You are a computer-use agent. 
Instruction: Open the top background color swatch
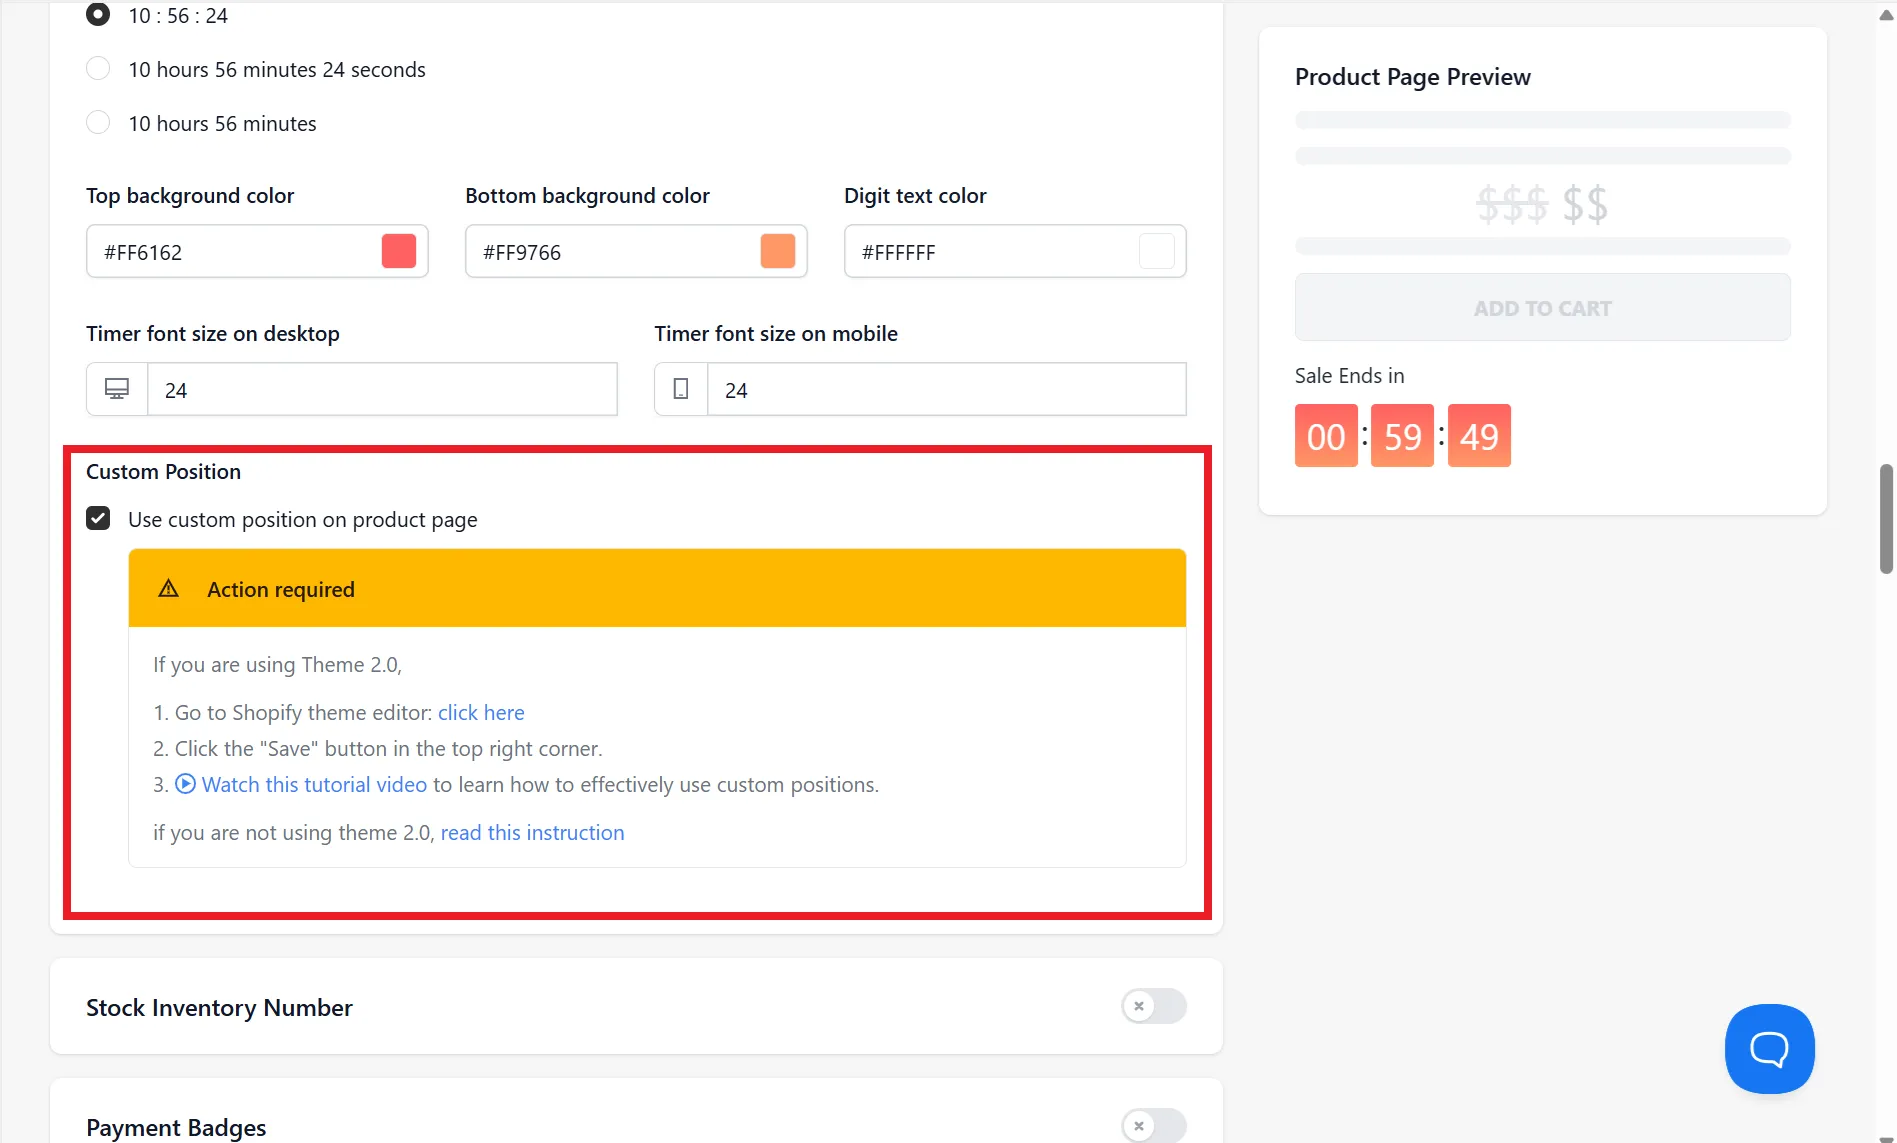point(399,251)
